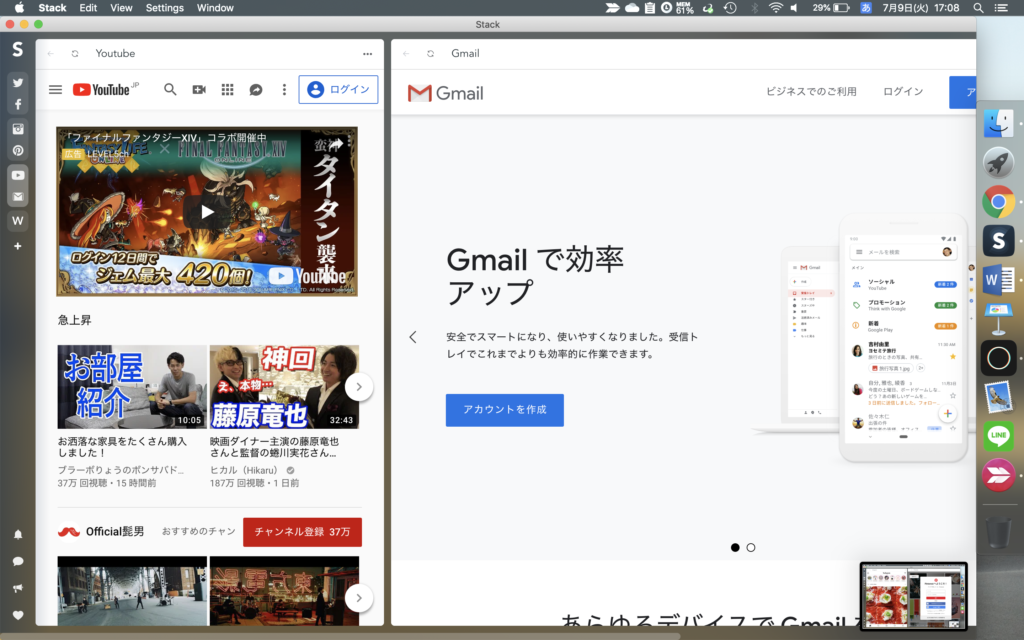Add a new app with the plus icon
This screenshot has width=1024, height=640.
pyautogui.click(x=18, y=246)
